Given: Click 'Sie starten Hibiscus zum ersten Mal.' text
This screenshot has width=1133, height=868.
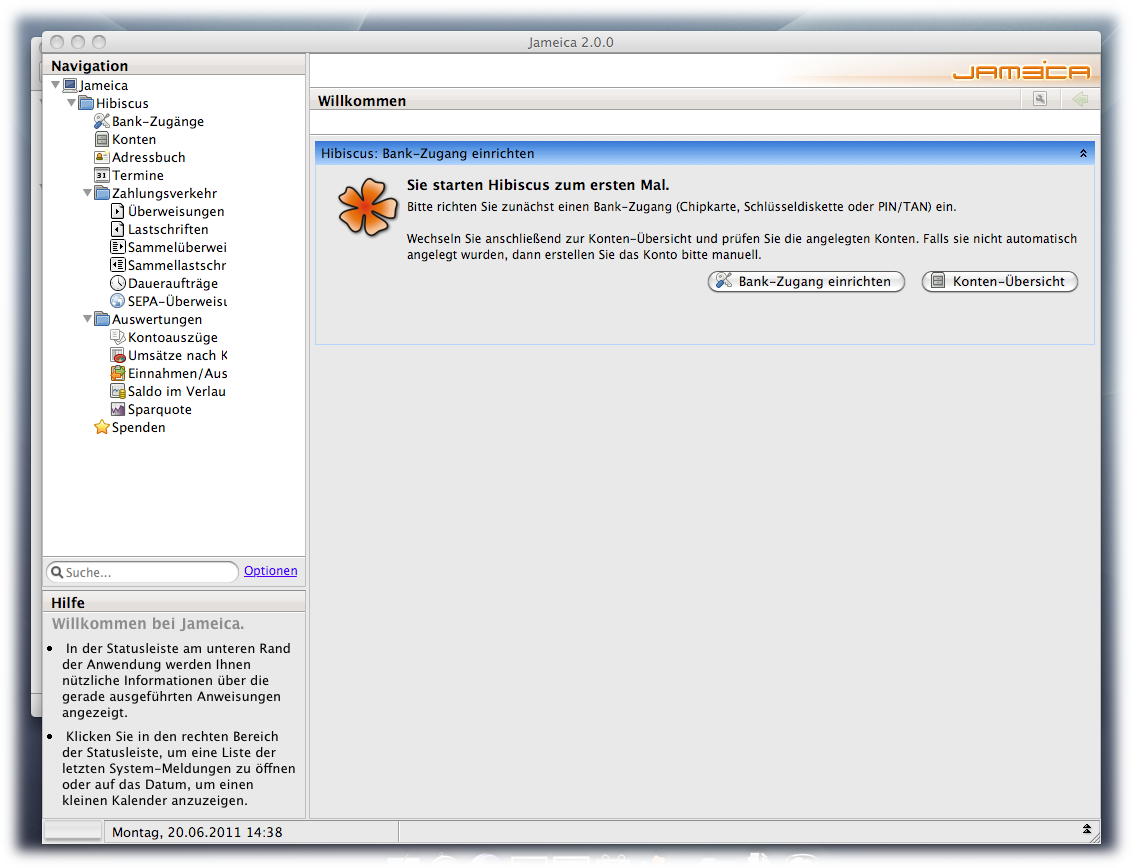Looking at the screenshot, I should tap(538, 185).
